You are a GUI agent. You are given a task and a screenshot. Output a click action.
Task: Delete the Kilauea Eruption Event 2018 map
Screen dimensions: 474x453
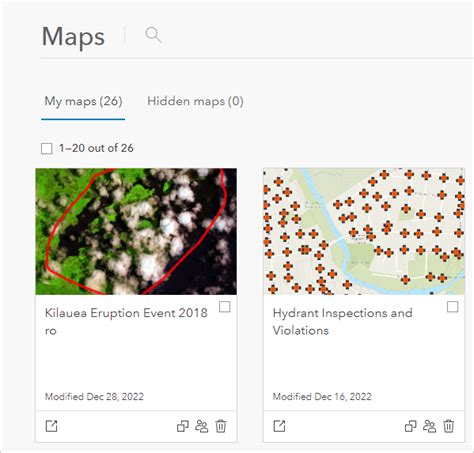point(221,426)
